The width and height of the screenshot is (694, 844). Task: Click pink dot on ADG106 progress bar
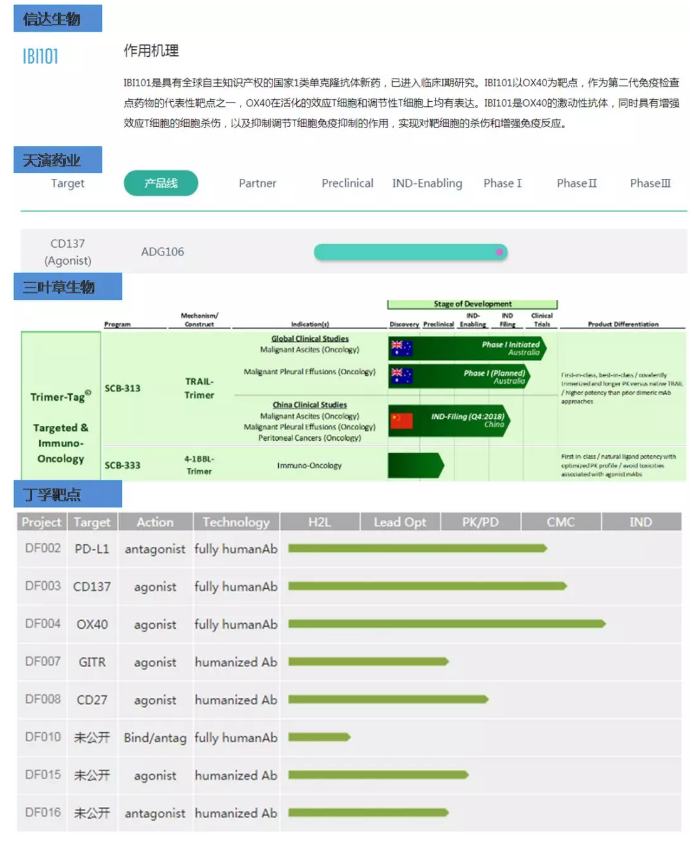[500, 252]
